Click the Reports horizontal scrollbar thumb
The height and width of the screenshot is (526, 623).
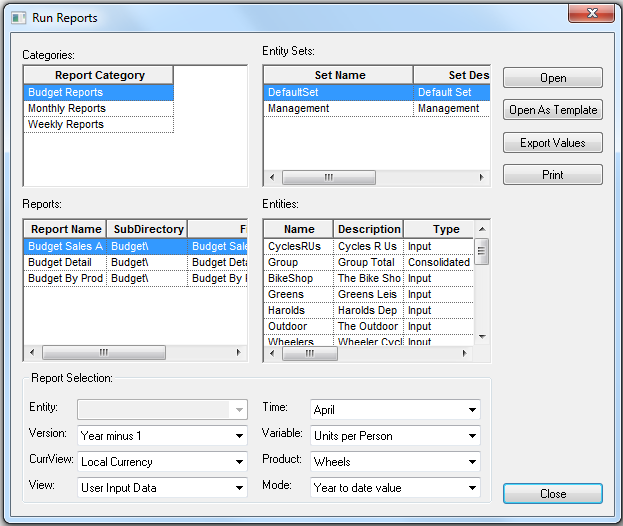coord(104,352)
